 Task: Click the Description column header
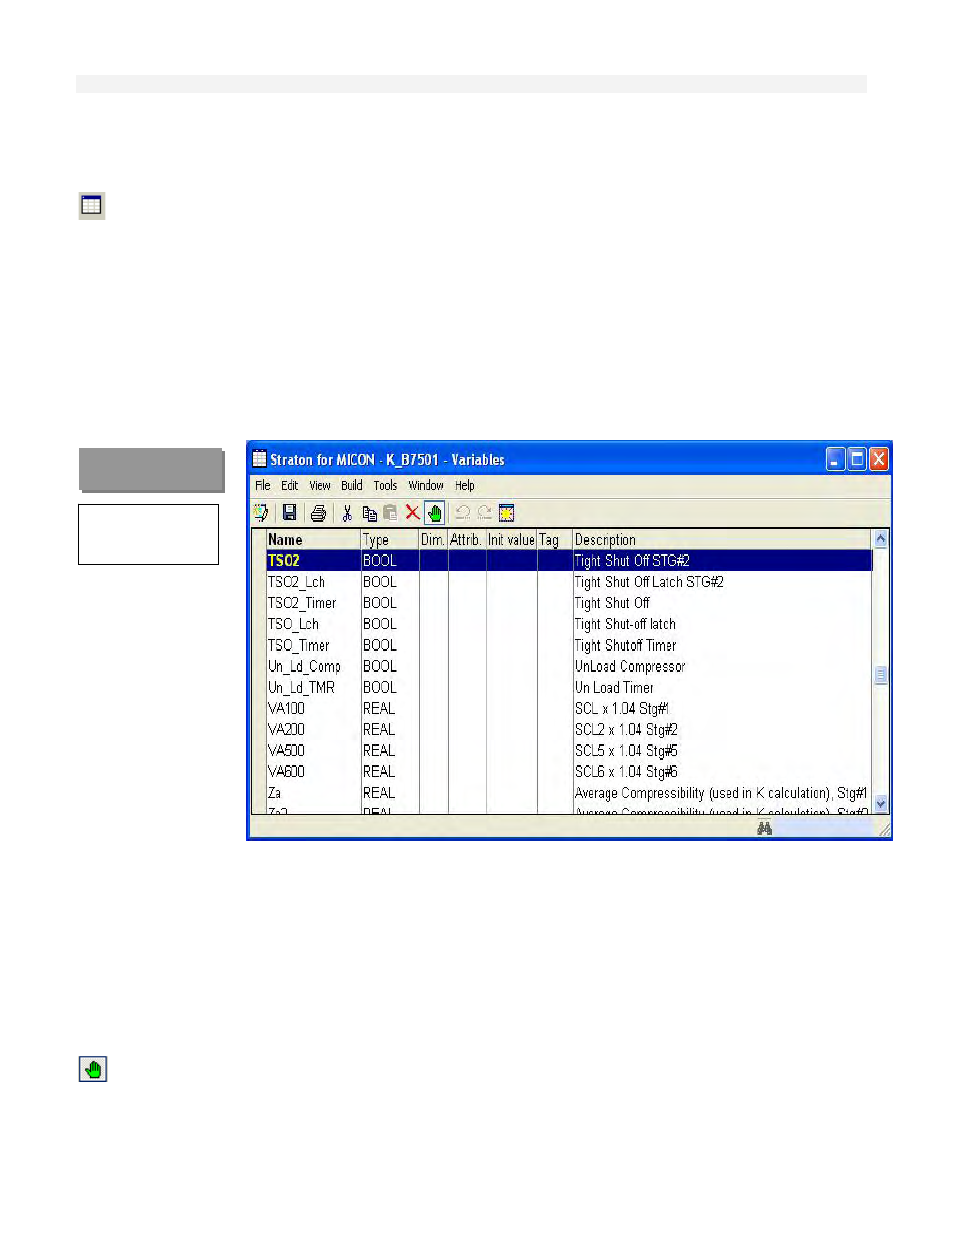(x=722, y=540)
